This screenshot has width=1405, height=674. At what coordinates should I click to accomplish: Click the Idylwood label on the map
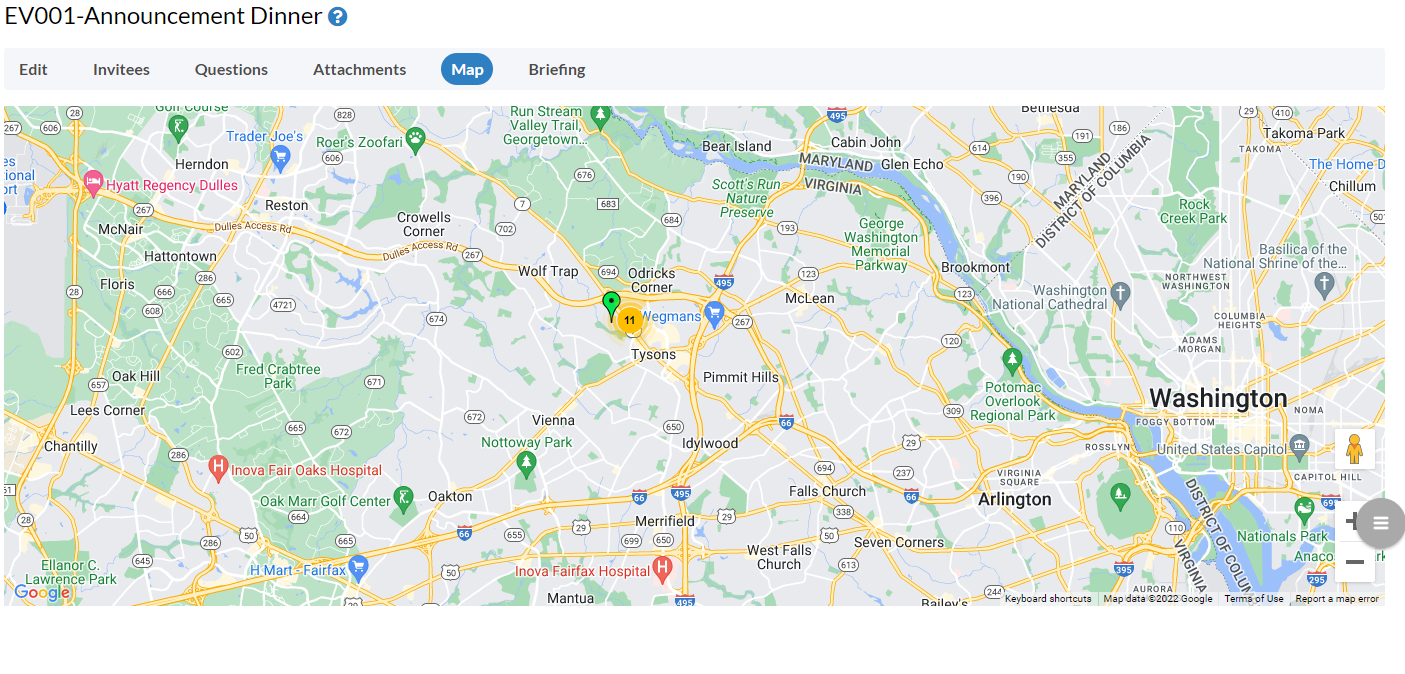710,443
